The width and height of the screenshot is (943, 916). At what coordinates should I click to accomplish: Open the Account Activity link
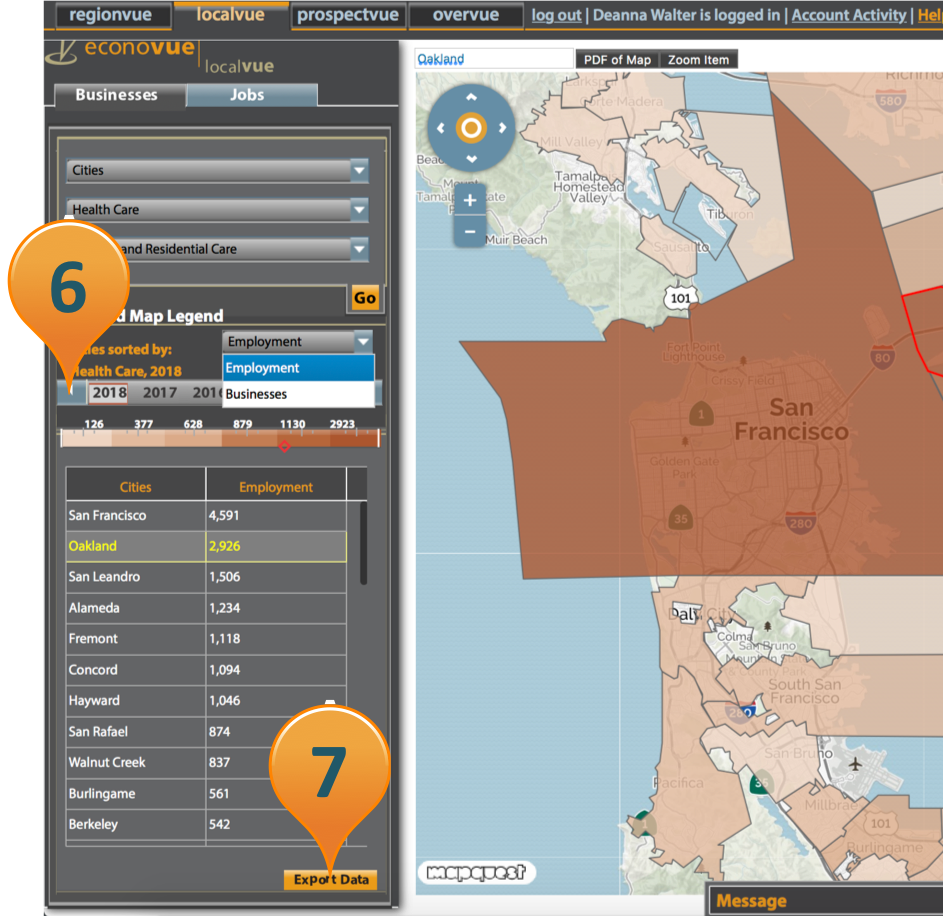coord(849,15)
